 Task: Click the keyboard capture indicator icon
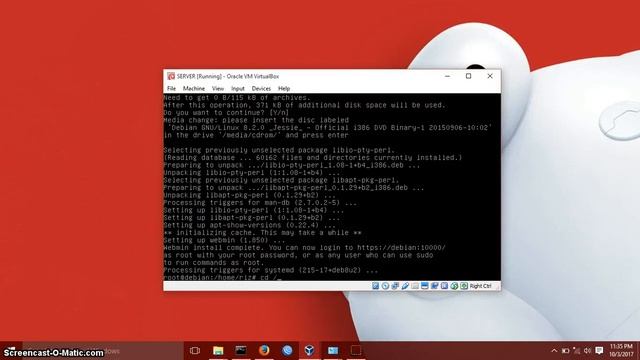(464, 286)
